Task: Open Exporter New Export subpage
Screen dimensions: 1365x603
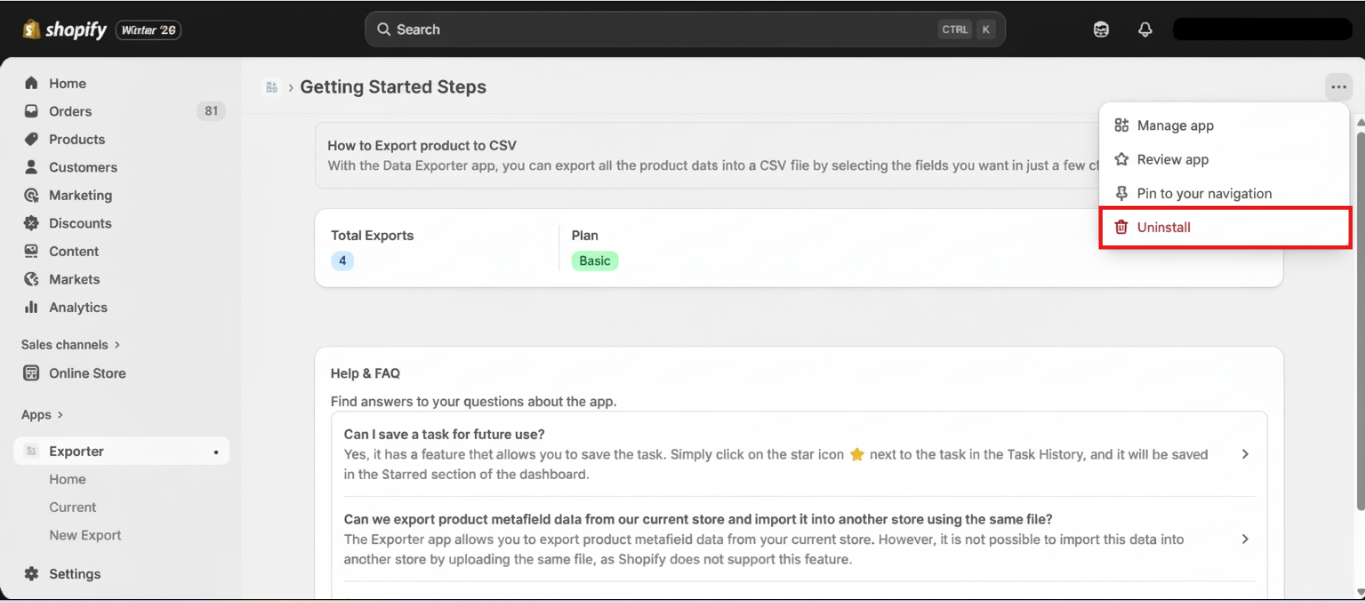Action: tap(85, 535)
